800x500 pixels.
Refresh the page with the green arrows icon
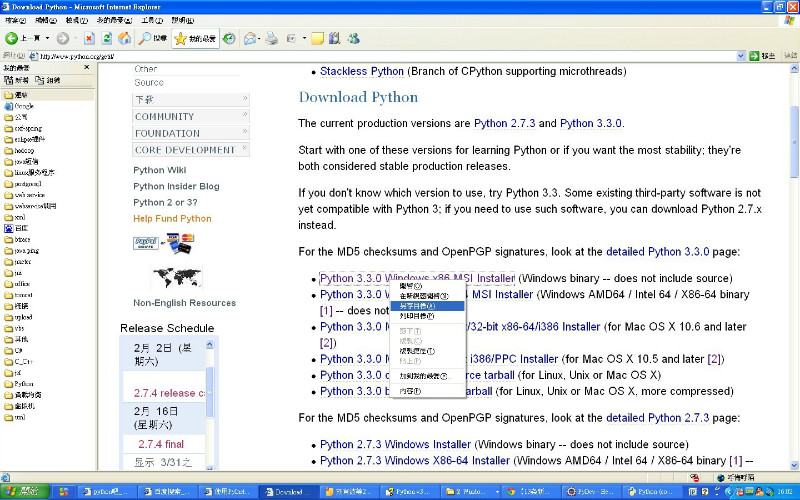tap(107, 38)
